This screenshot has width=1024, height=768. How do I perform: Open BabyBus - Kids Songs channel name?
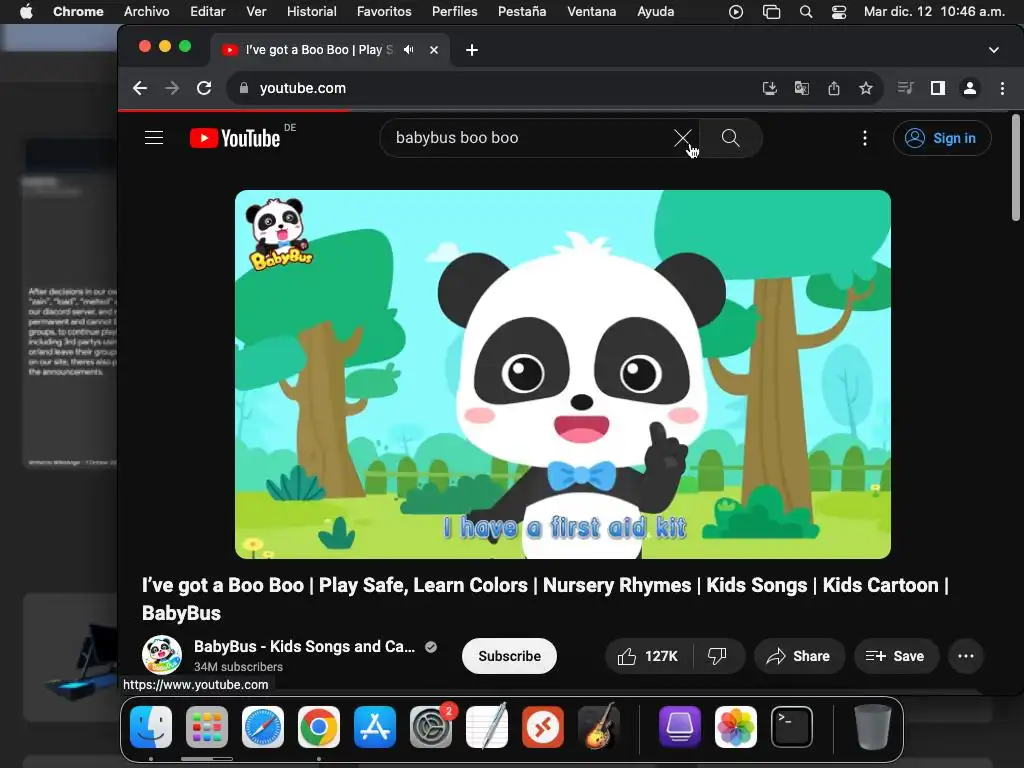(x=304, y=647)
